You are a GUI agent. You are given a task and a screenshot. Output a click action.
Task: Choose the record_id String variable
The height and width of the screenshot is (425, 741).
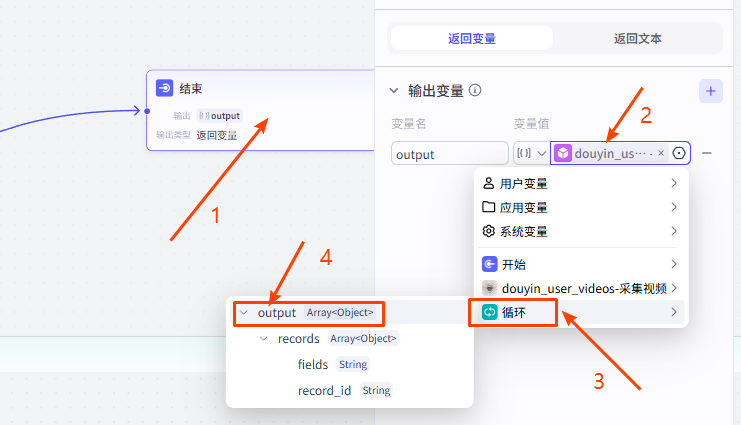(350, 390)
